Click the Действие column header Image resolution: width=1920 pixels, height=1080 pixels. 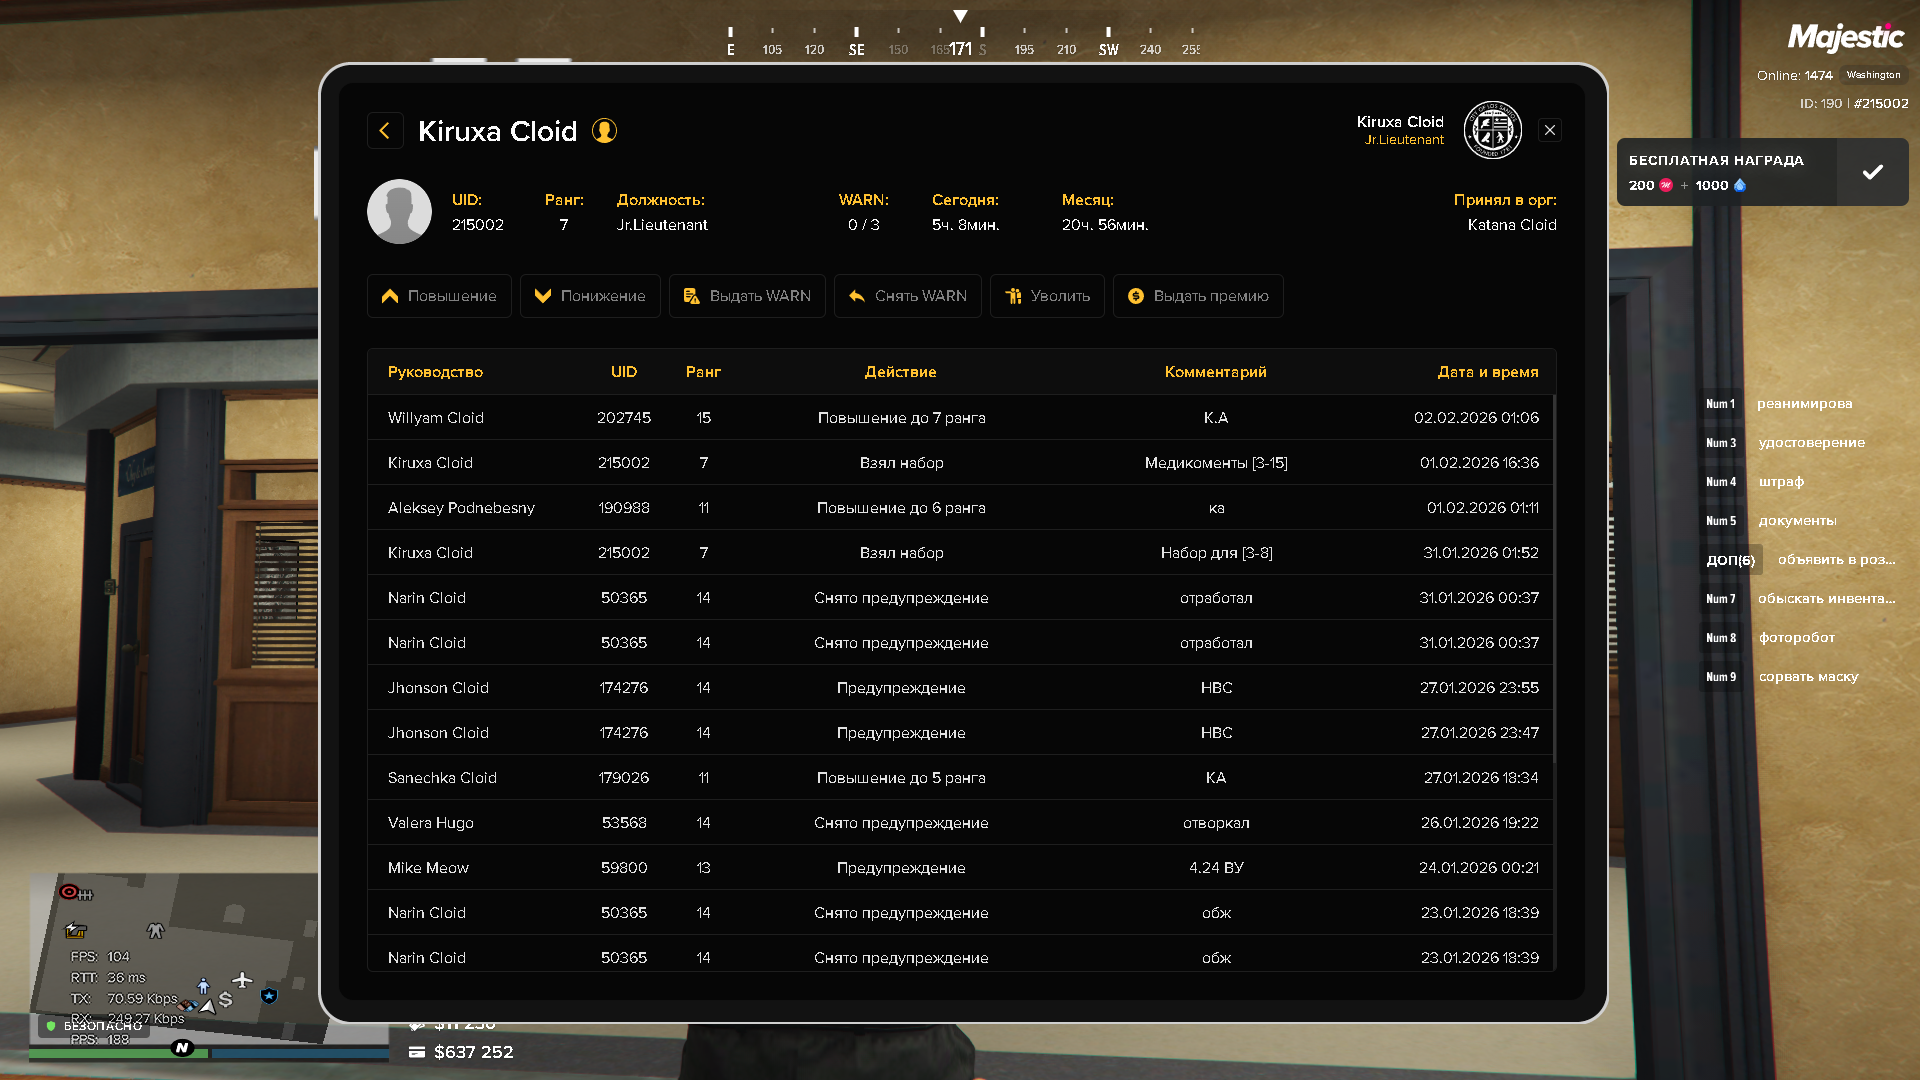(900, 372)
